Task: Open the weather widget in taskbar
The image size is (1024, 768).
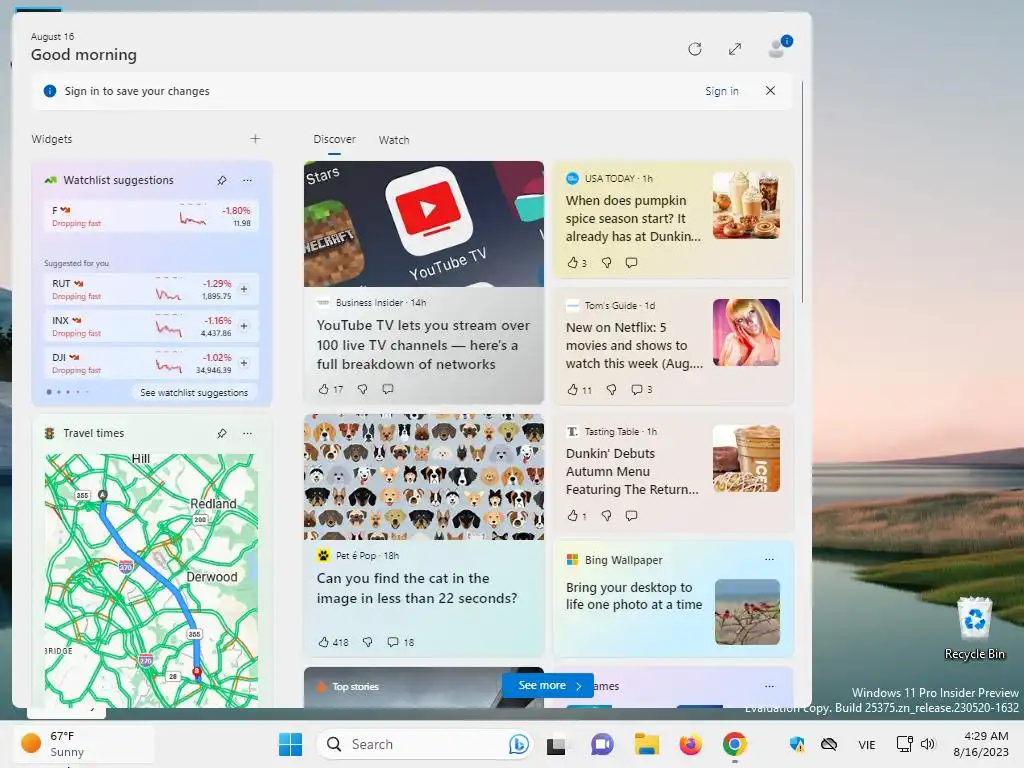Action: pos(83,744)
